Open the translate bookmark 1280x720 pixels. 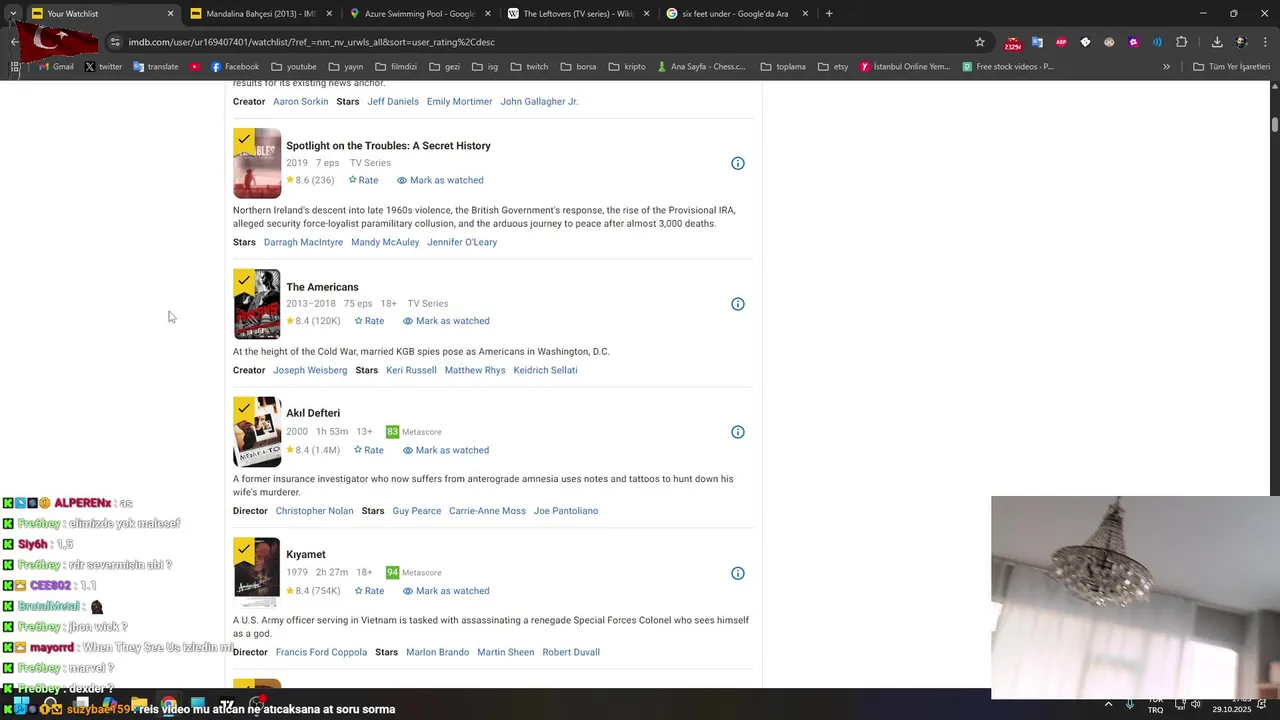tap(155, 67)
